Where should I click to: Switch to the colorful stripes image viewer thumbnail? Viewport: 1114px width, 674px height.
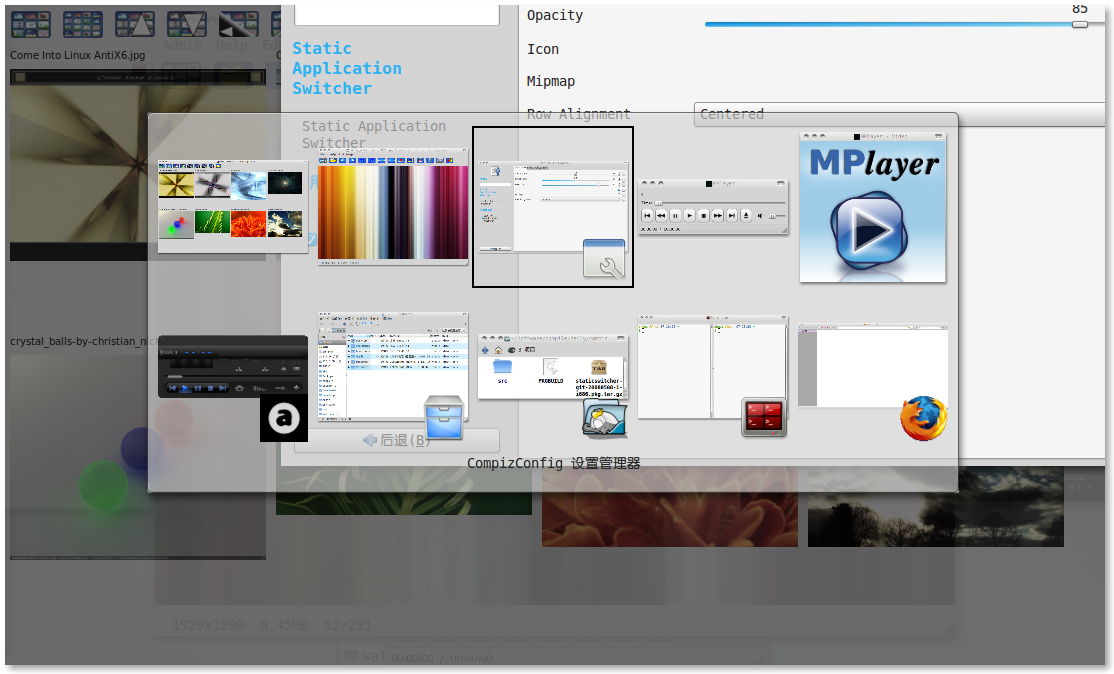tap(393, 207)
